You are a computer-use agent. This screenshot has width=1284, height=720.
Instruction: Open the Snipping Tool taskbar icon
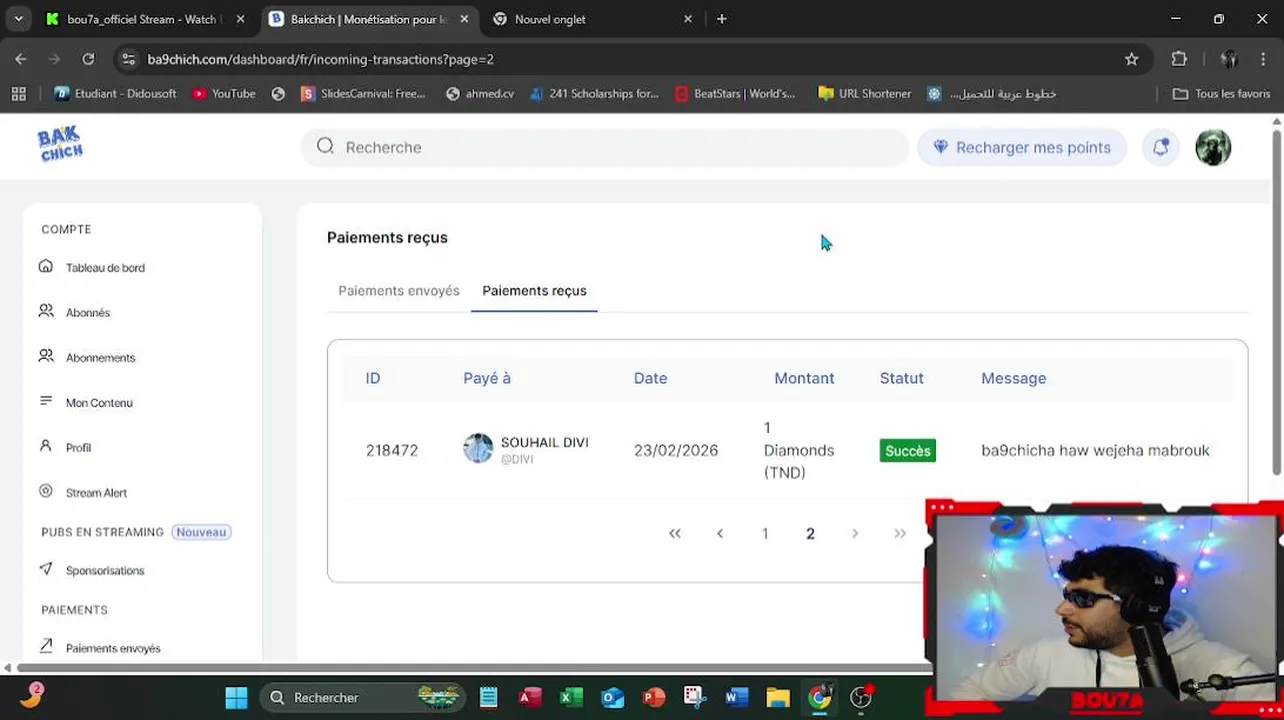[695, 697]
